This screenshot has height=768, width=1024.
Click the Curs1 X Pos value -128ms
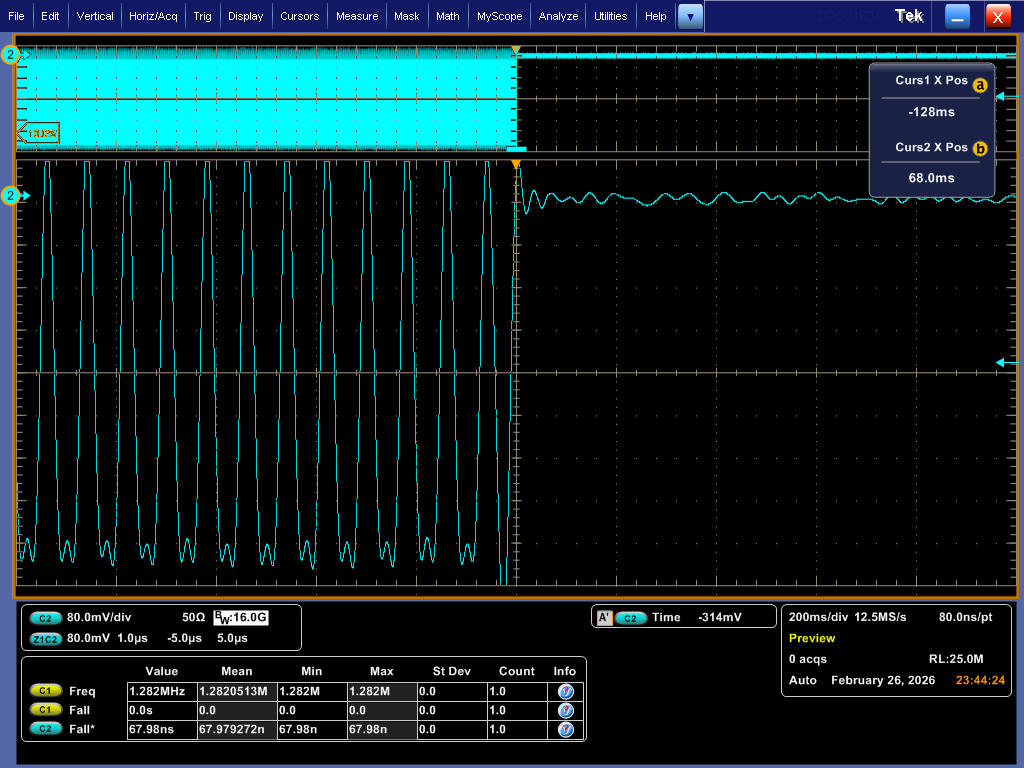(931, 113)
